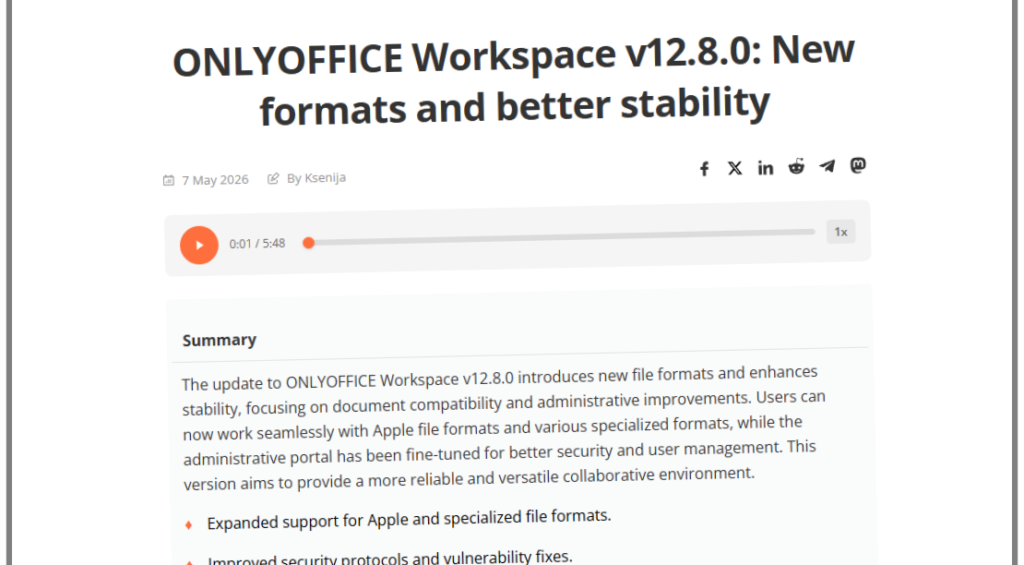Click the audio time display 0:01 / 5:48

point(257,244)
